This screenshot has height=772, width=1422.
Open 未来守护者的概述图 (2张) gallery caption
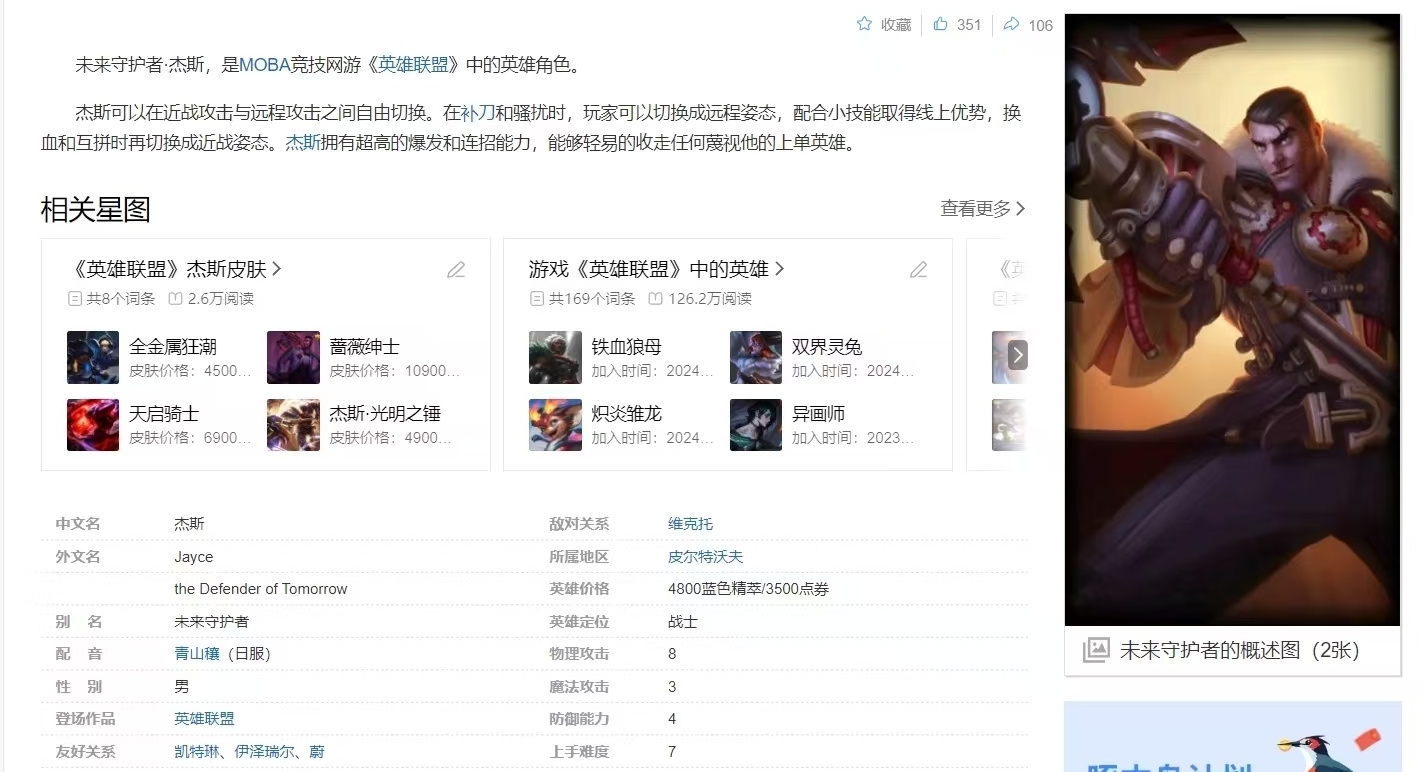pyautogui.click(x=1240, y=651)
